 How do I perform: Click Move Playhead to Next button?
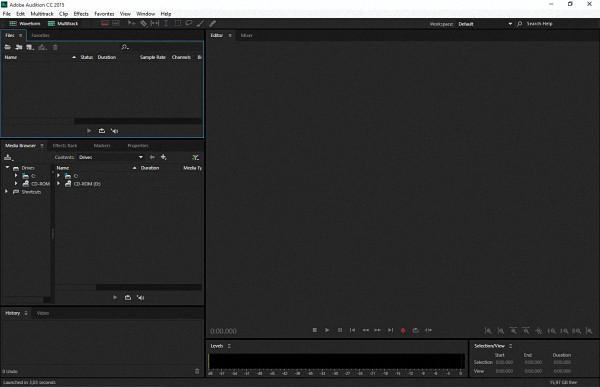[390, 330]
